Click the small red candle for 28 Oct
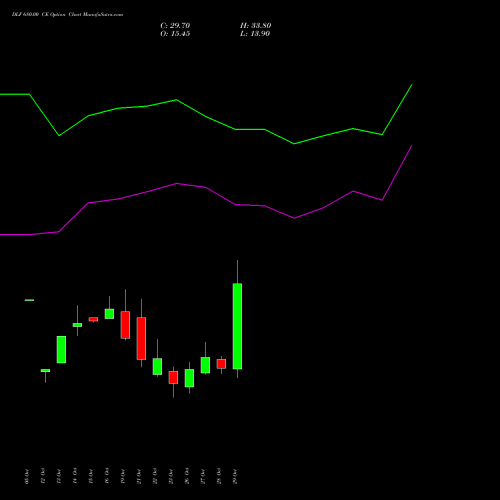Viewport: 500px width, 500px height. pyautogui.click(x=221, y=364)
